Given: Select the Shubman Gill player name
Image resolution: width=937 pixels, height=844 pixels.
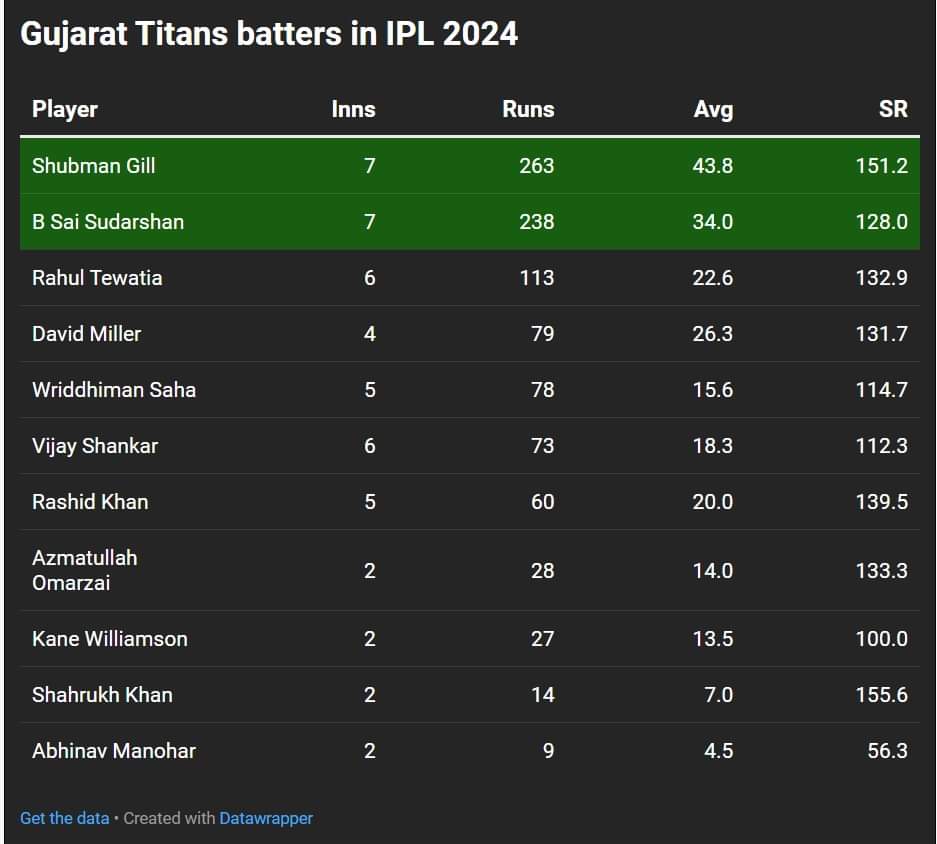Looking at the screenshot, I should coord(94,166).
